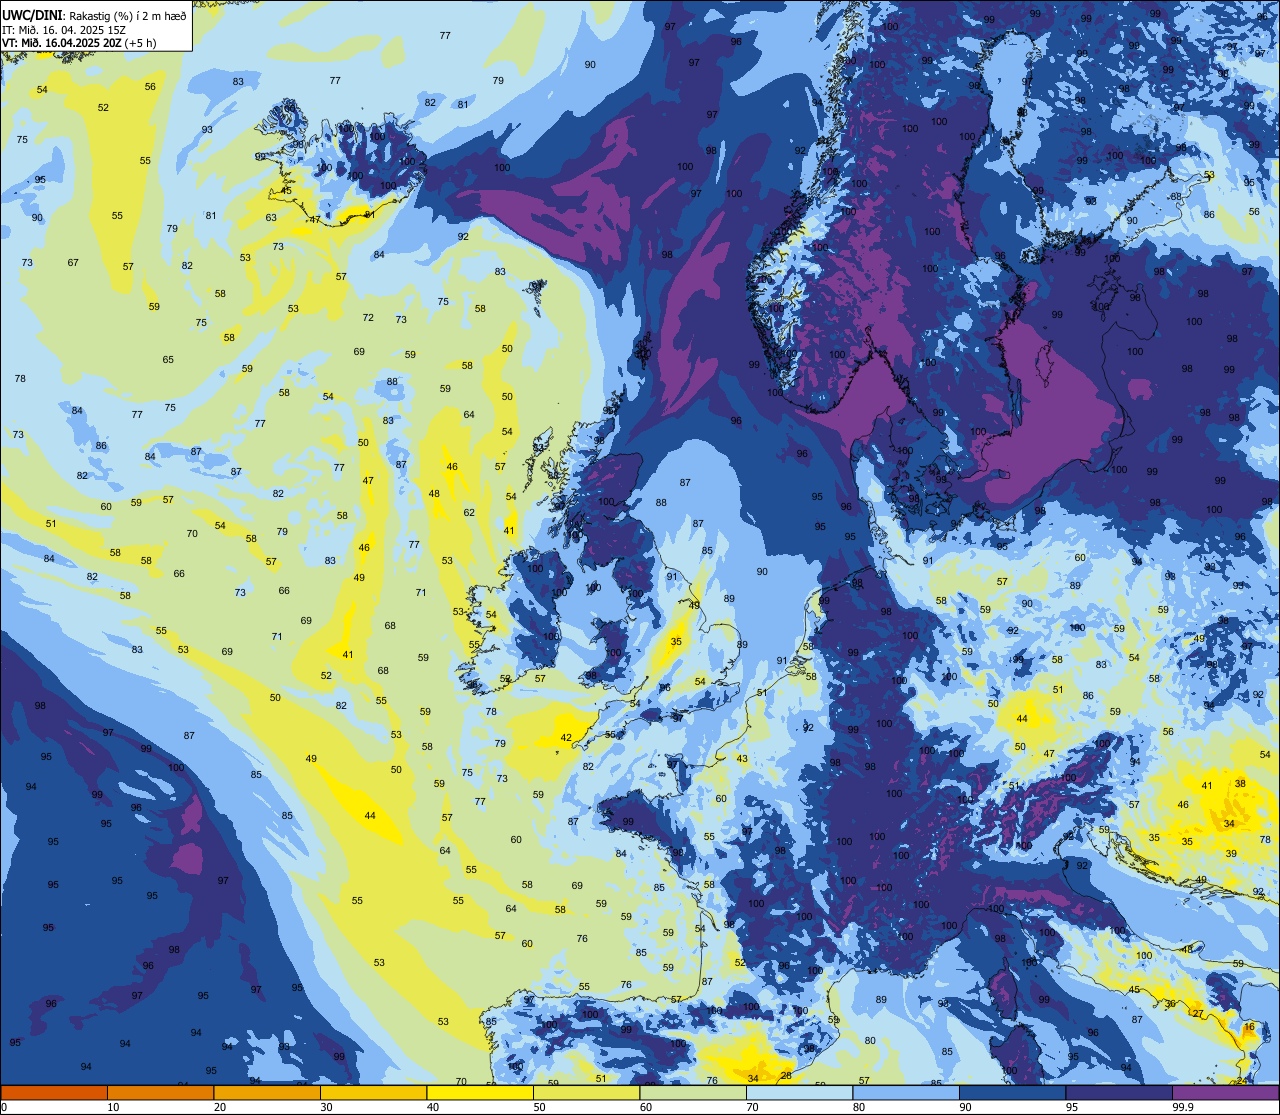Click the purple above-99.9 legend swatch

(x=1225, y=1092)
